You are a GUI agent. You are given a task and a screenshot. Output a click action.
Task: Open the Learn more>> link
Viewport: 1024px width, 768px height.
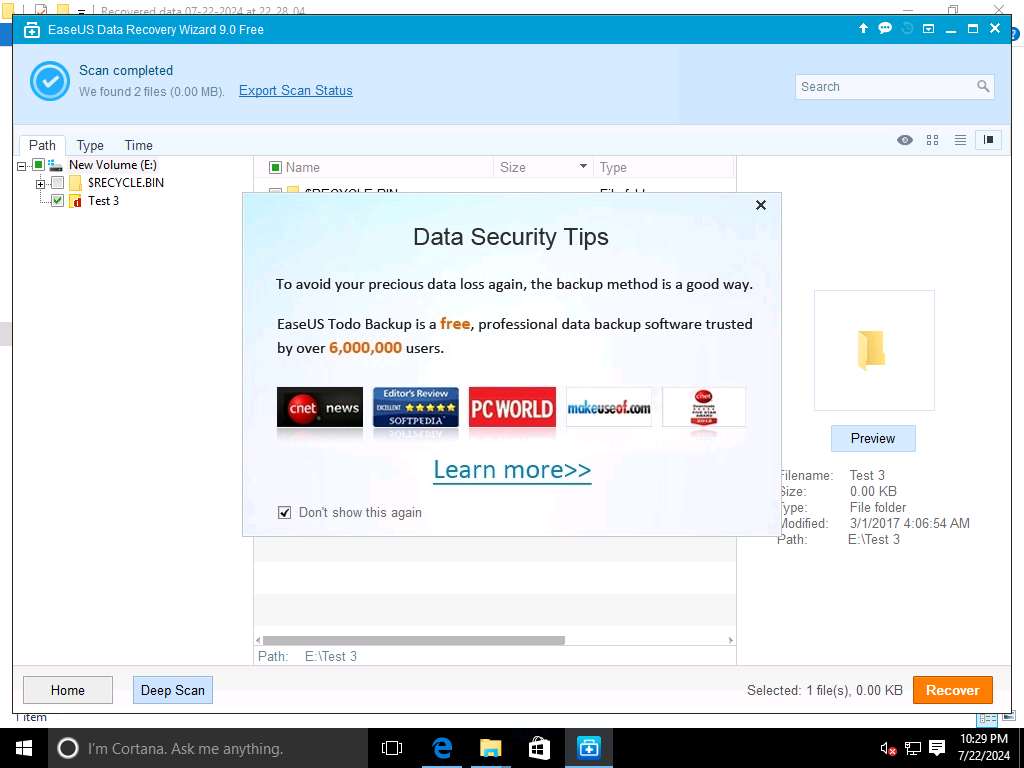(512, 470)
